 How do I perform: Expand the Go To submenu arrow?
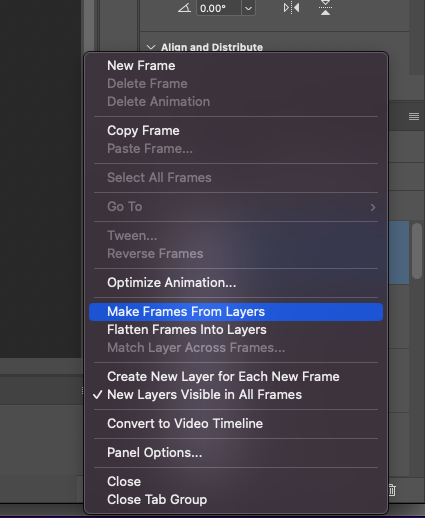pyautogui.click(x=373, y=207)
